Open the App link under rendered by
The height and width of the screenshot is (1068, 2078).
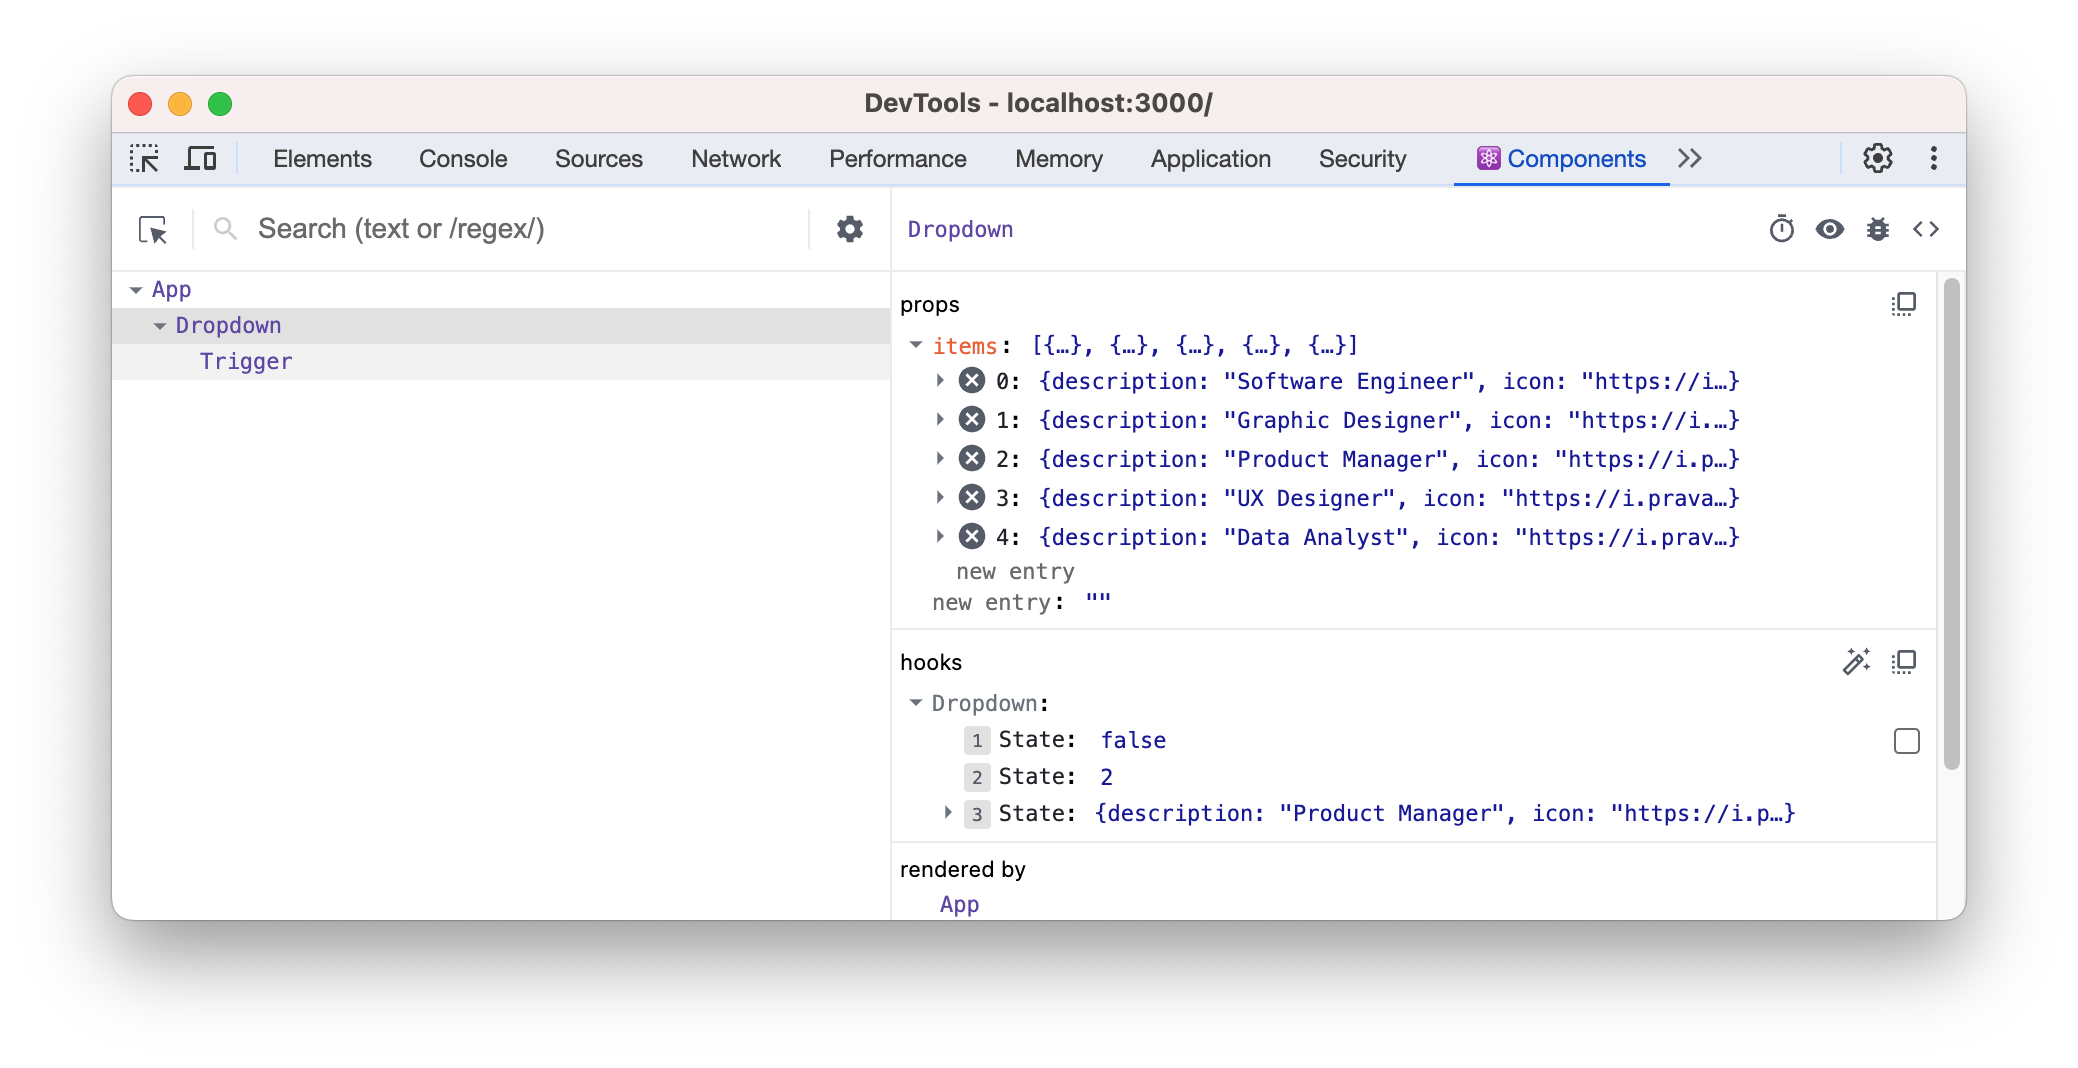(959, 904)
